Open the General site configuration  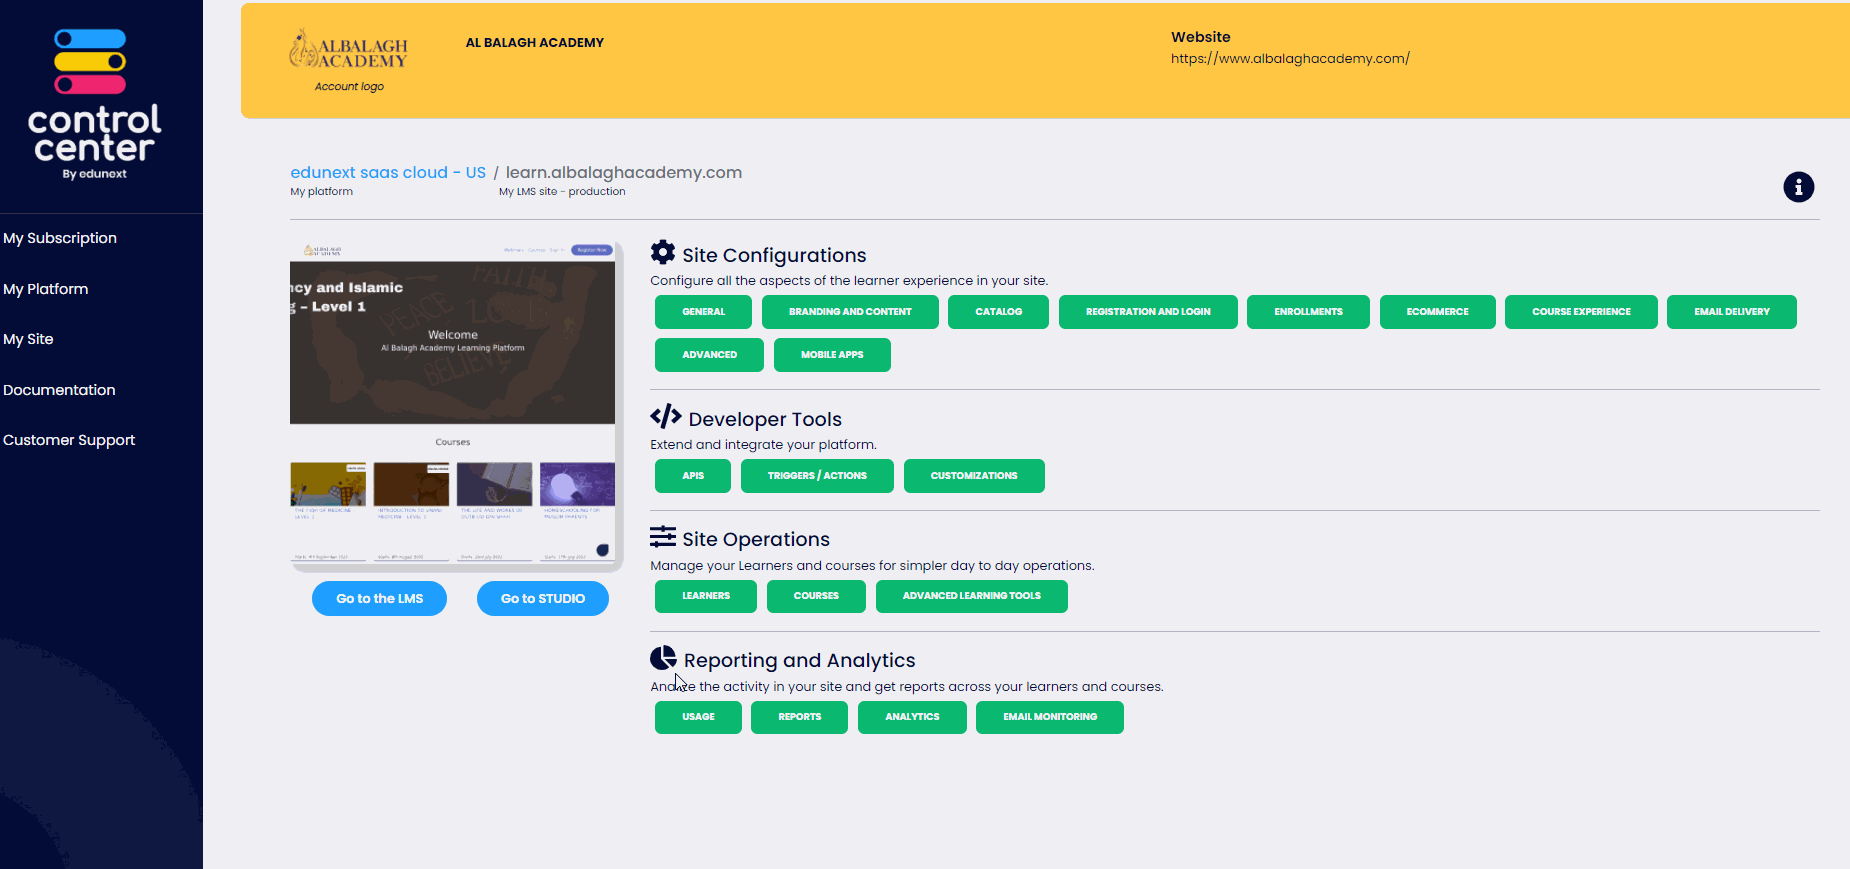[x=704, y=312]
